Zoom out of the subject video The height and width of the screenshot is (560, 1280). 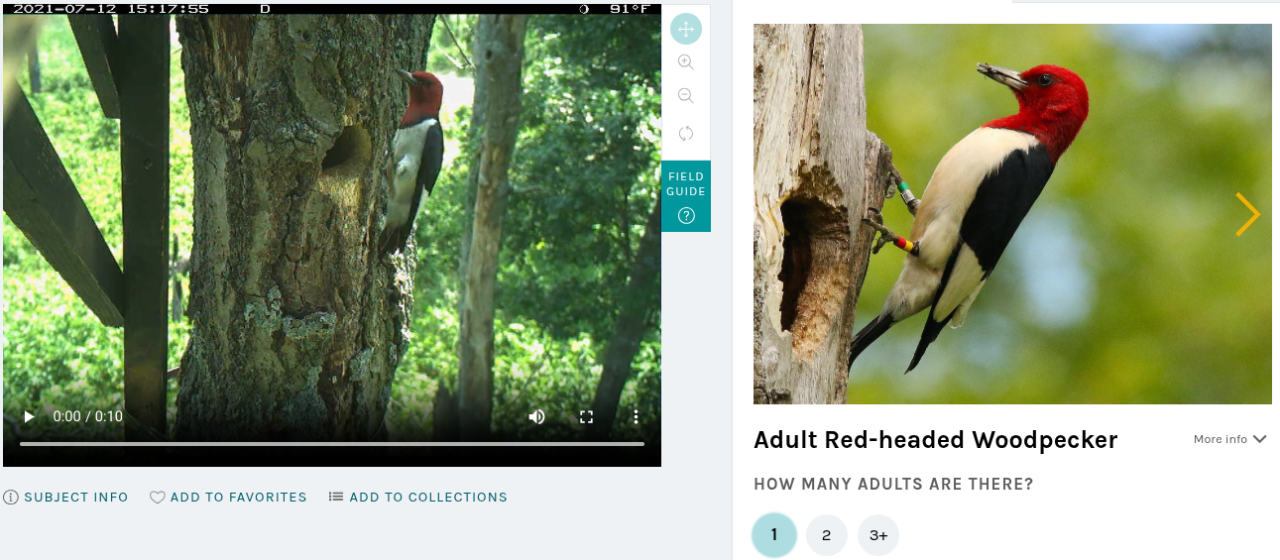tap(686, 96)
